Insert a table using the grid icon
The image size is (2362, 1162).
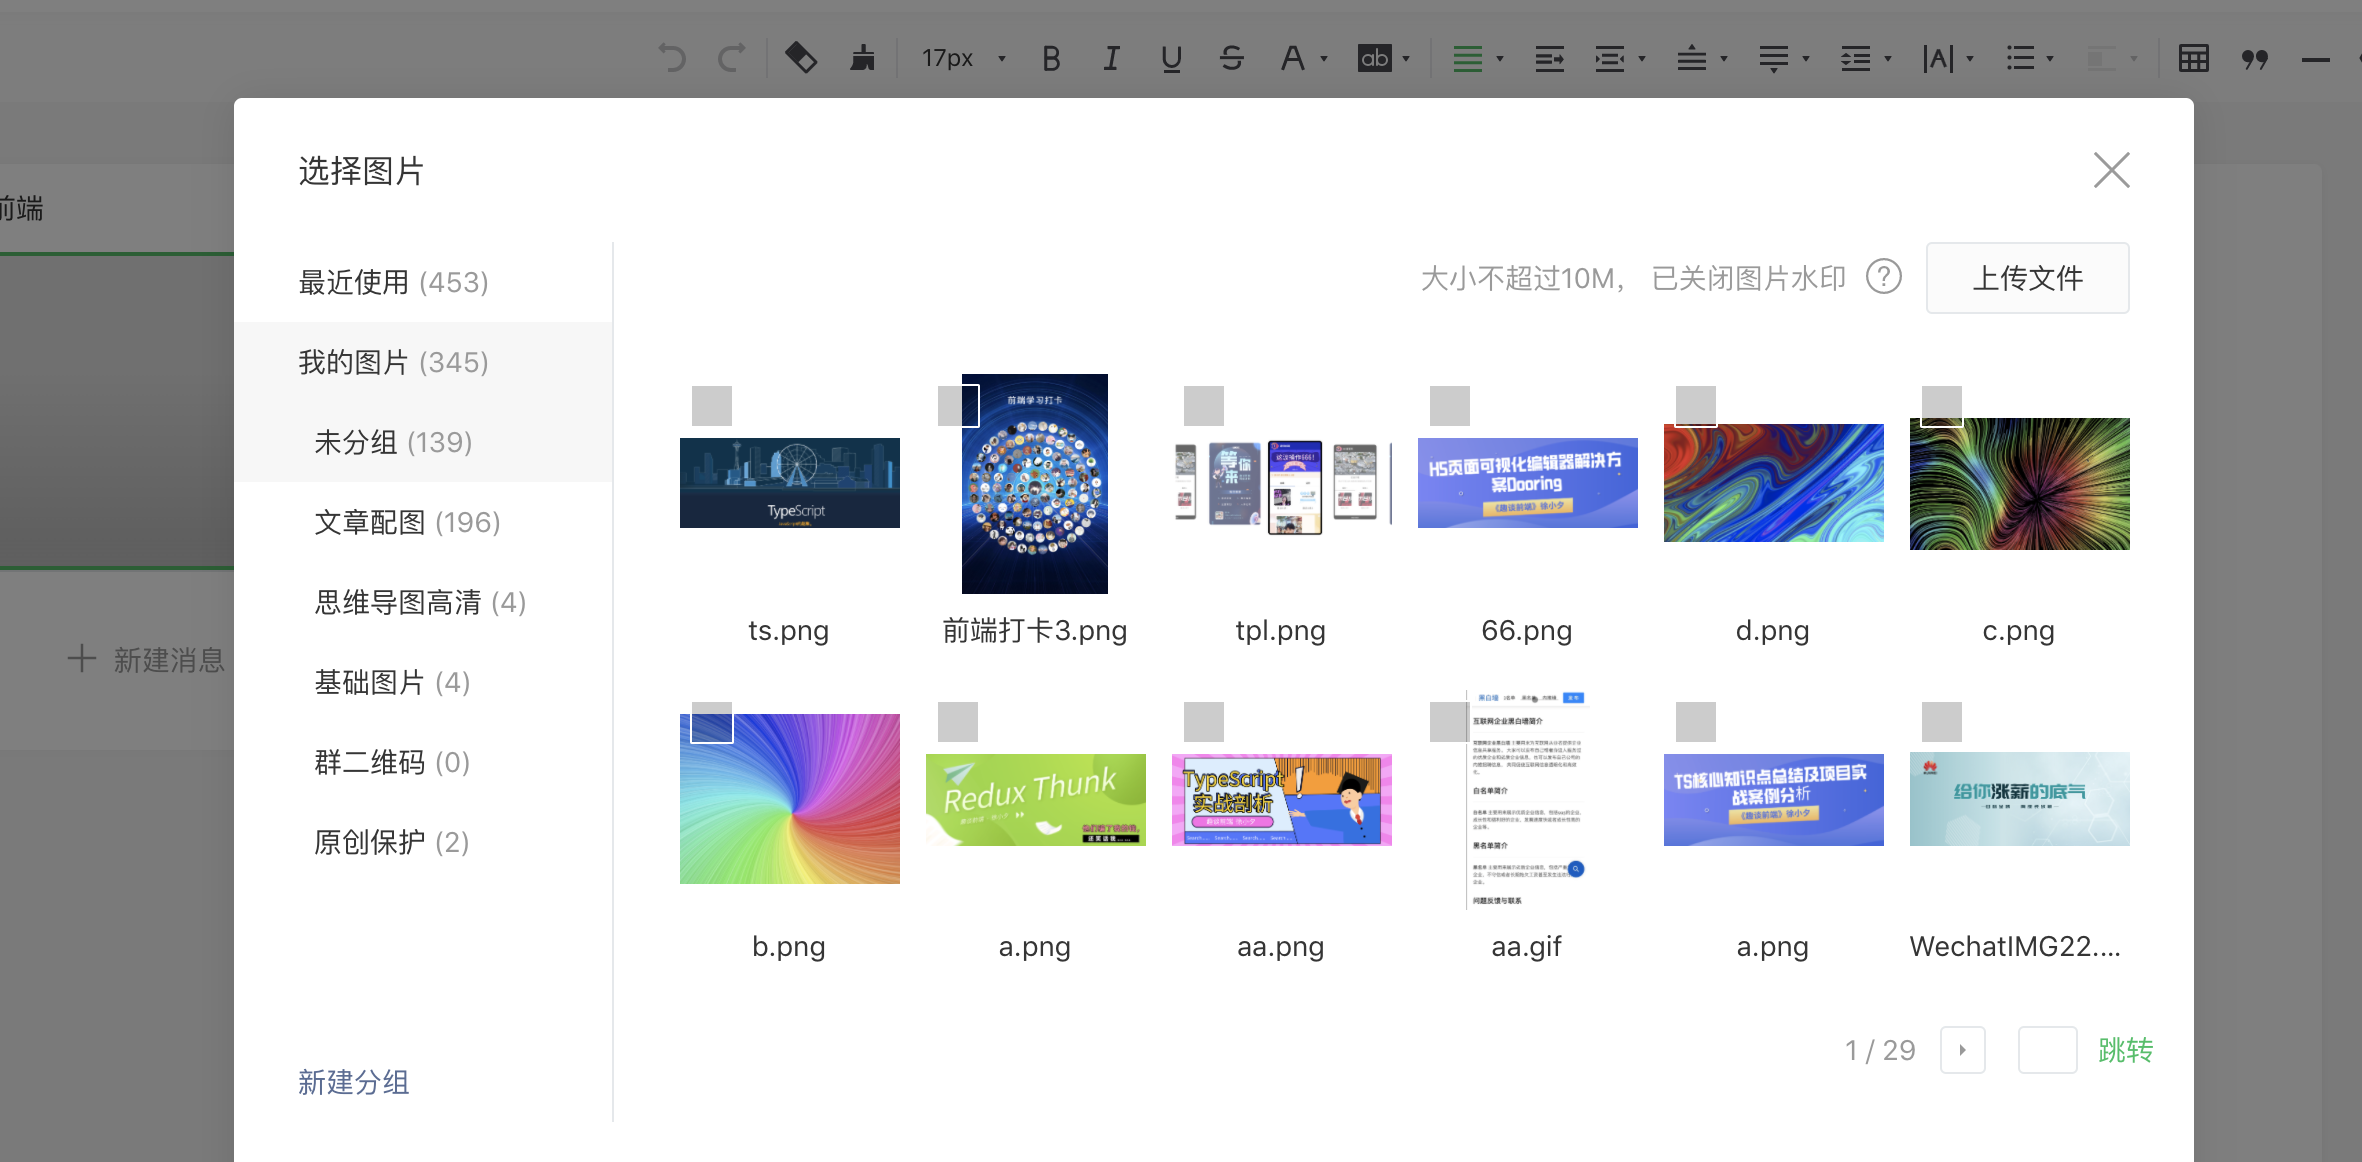[x=2193, y=58]
